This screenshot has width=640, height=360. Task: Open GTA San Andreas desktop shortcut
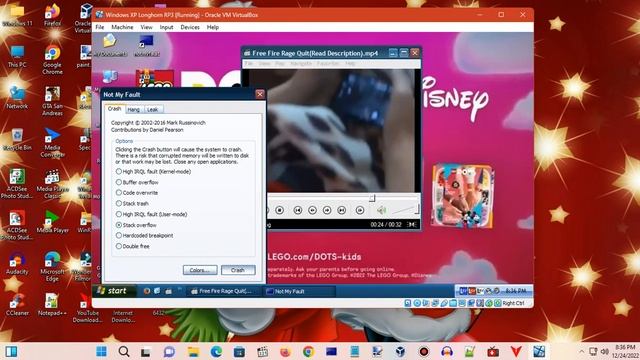(52, 101)
